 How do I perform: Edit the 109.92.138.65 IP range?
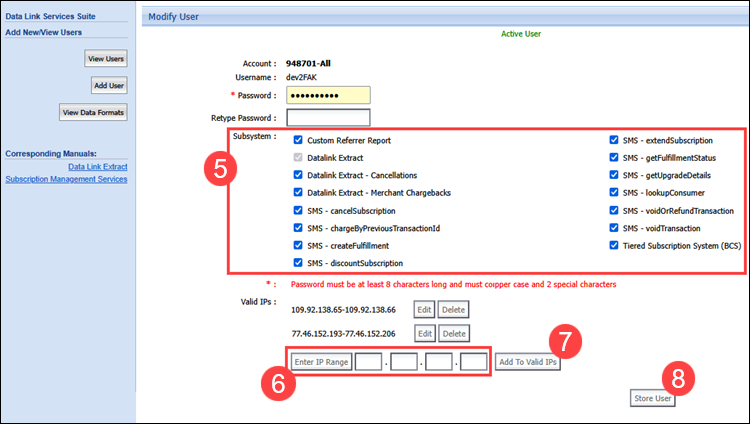point(424,310)
